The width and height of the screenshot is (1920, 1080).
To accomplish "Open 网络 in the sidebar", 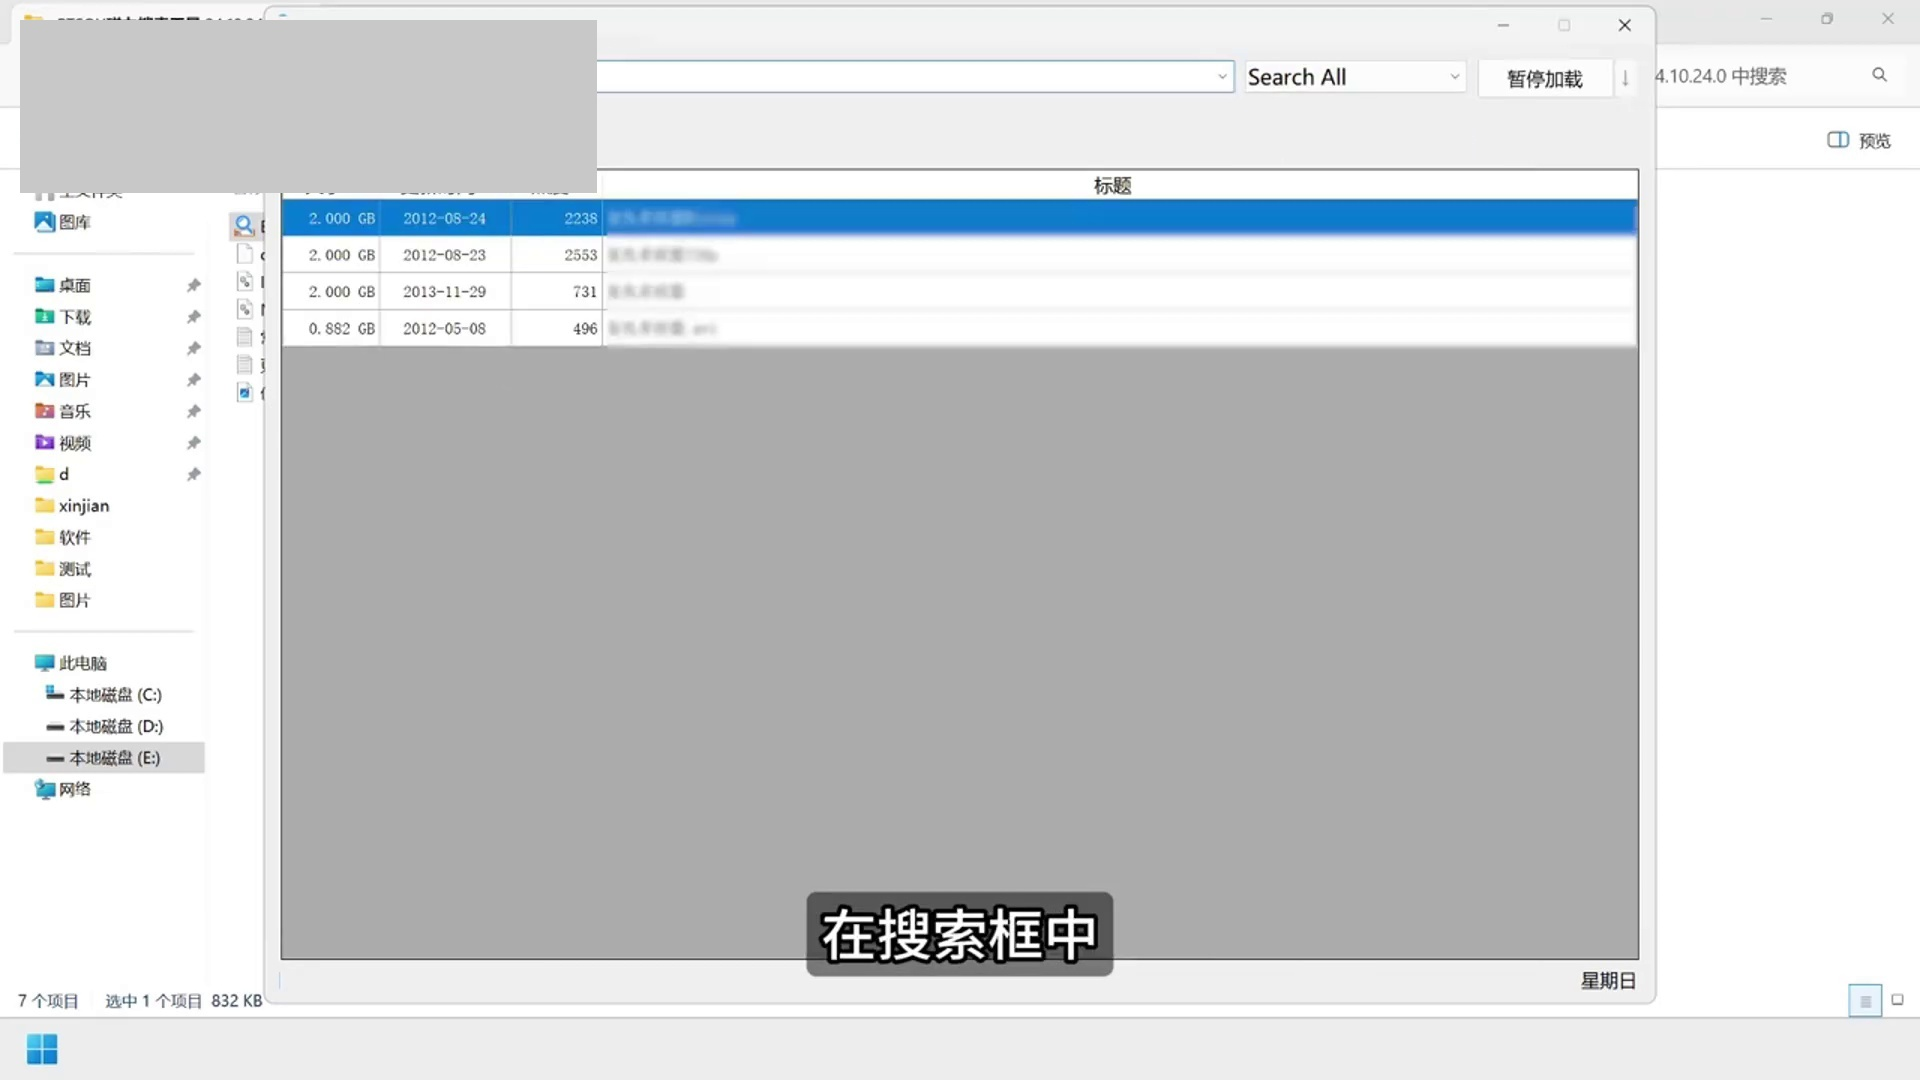I will pos(63,789).
